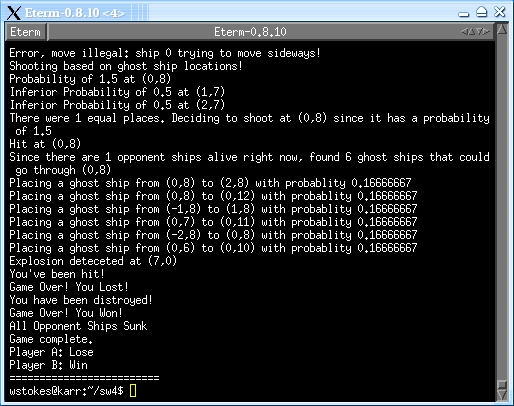Click the Eterm-0.8.10 <4> title text
The image size is (514, 406).
[x=75, y=13]
